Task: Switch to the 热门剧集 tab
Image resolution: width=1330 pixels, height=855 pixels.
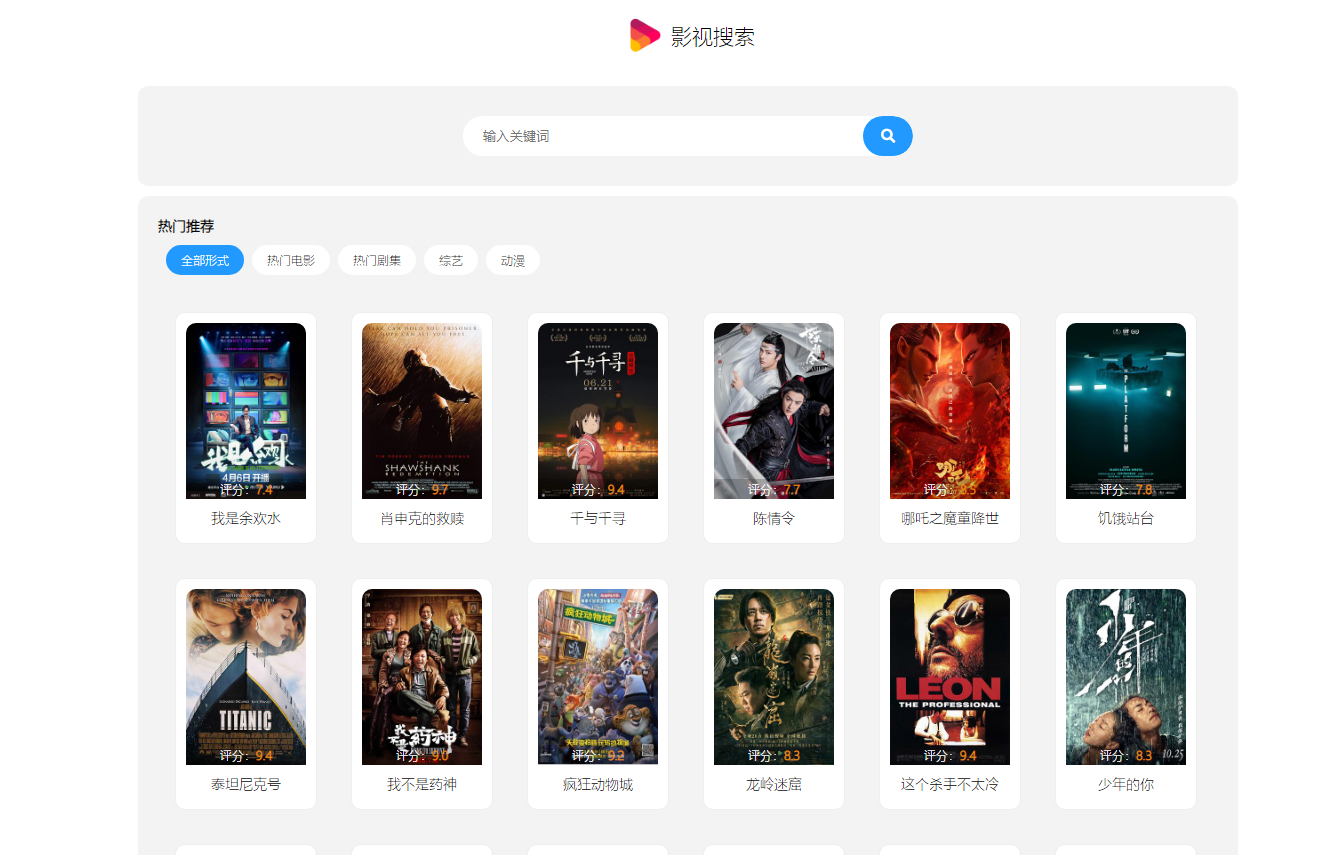Action: (x=377, y=260)
